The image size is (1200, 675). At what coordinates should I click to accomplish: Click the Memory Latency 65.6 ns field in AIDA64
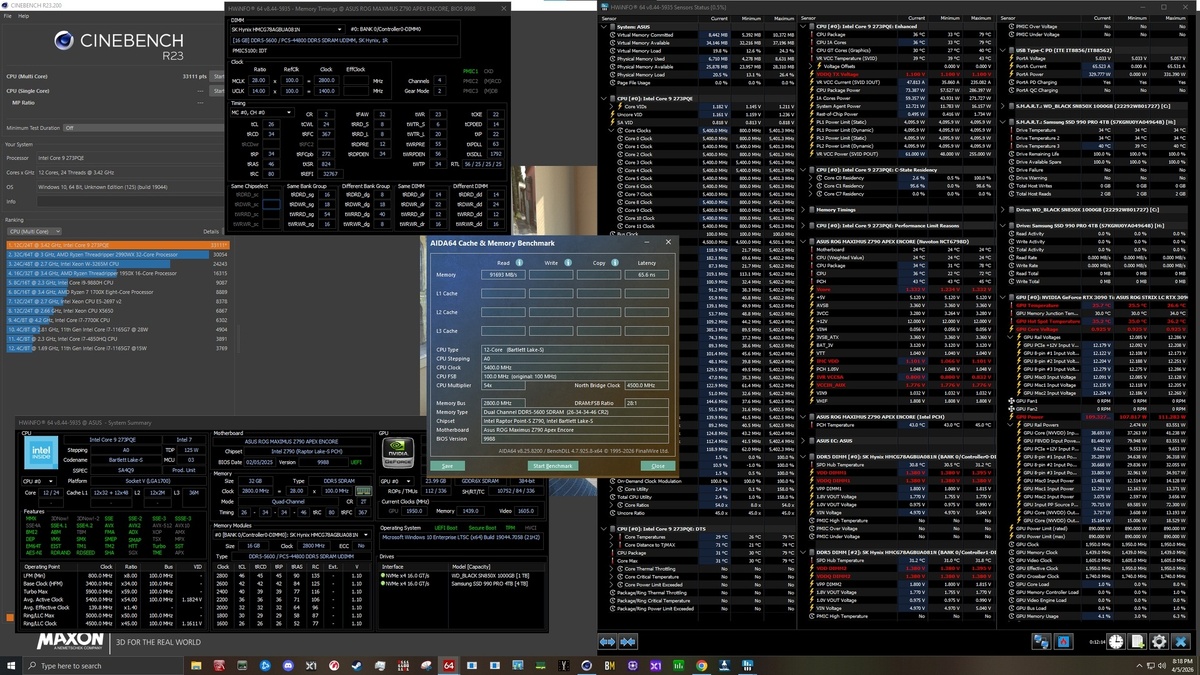pos(647,275)
